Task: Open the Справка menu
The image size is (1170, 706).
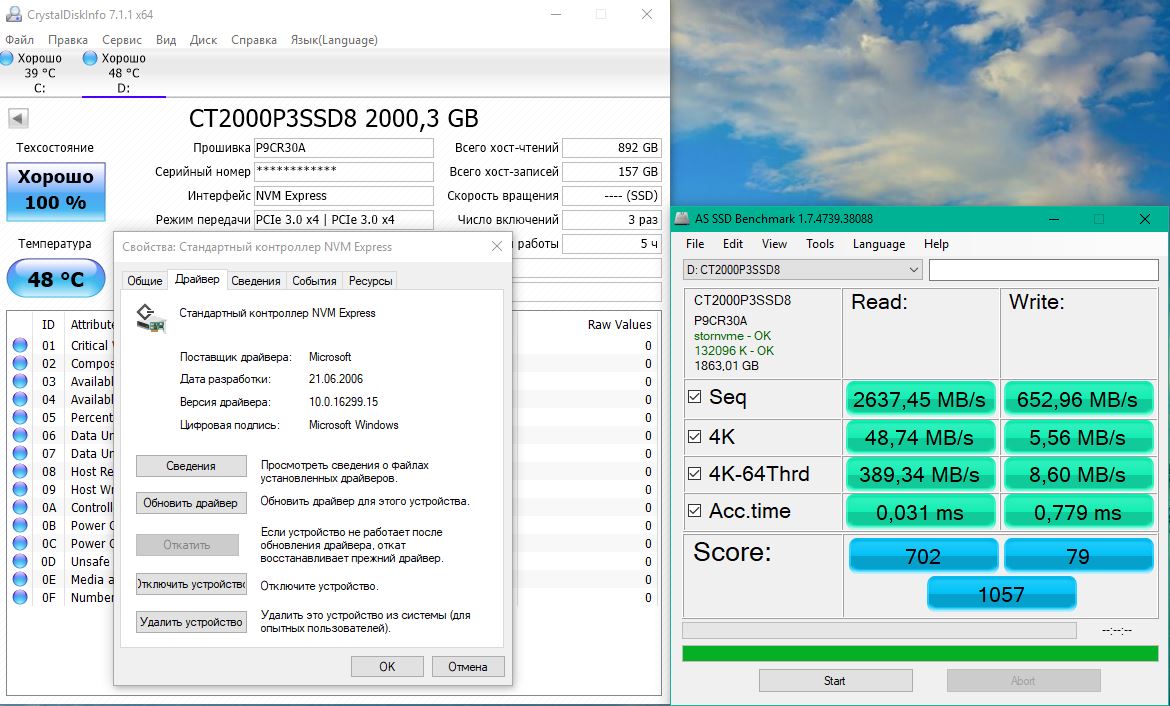Action: click(x=254, y=40)
